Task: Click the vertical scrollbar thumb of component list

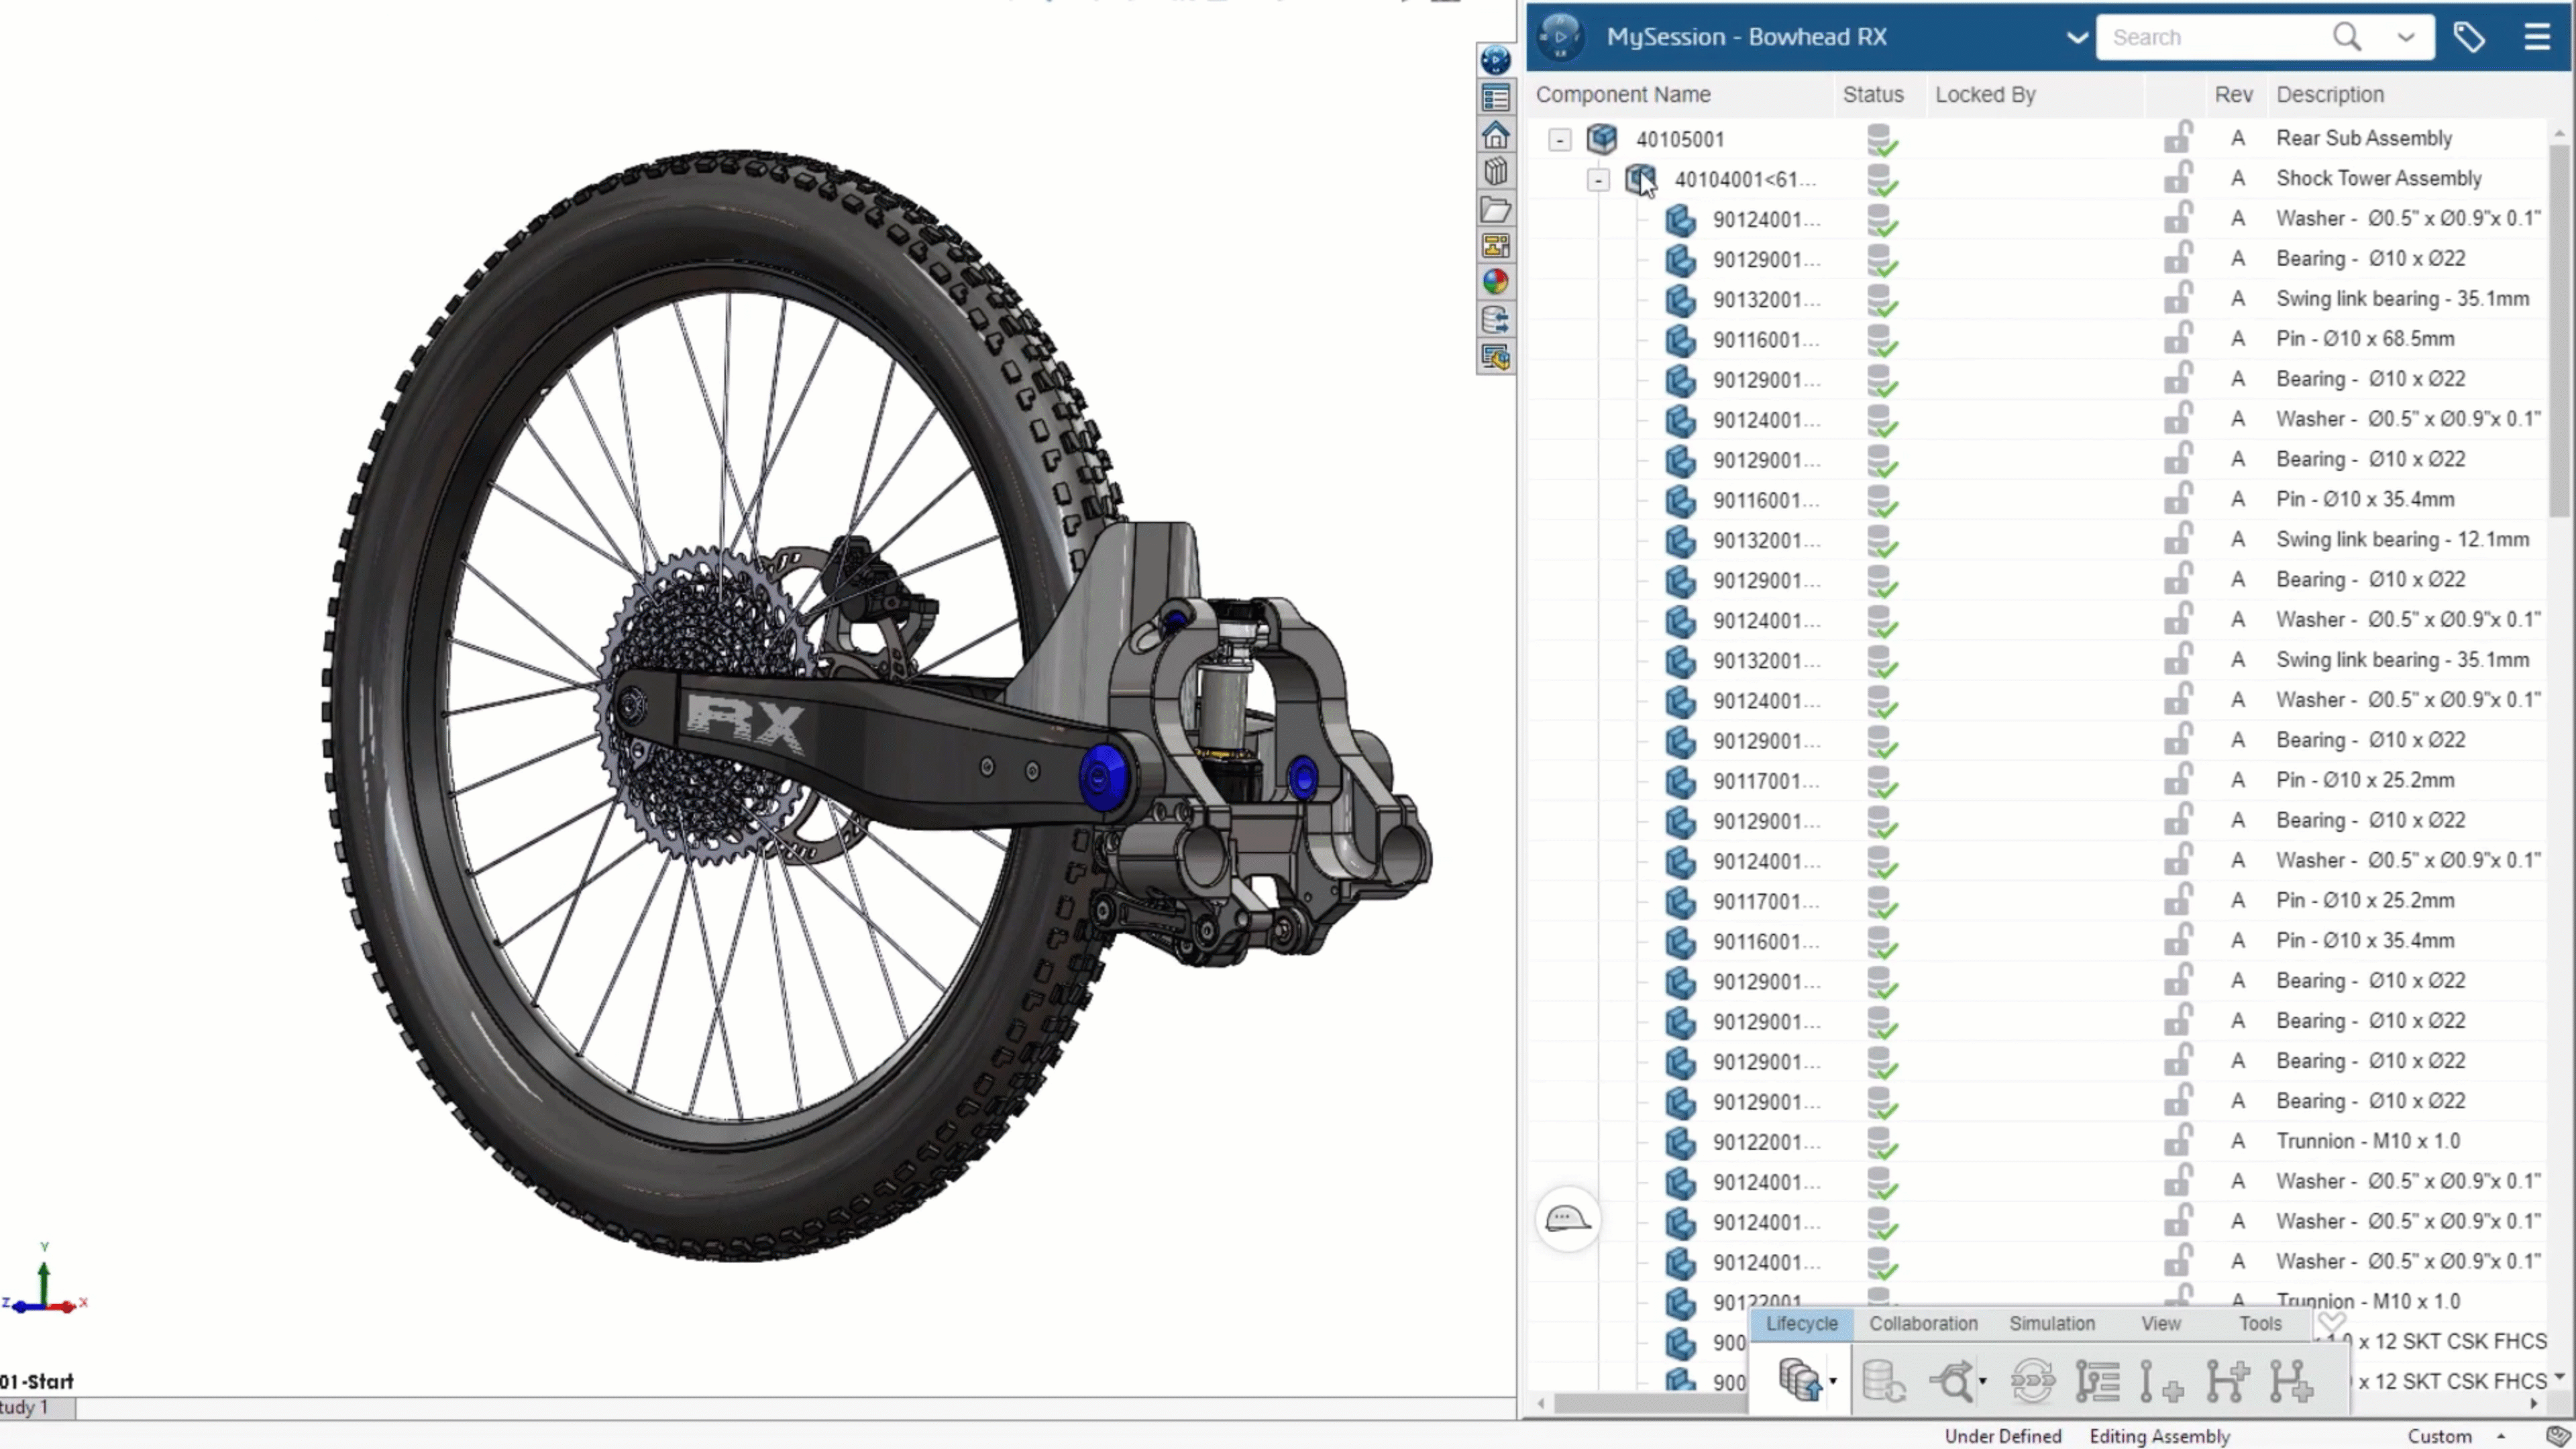Action: coord(2559,330)
